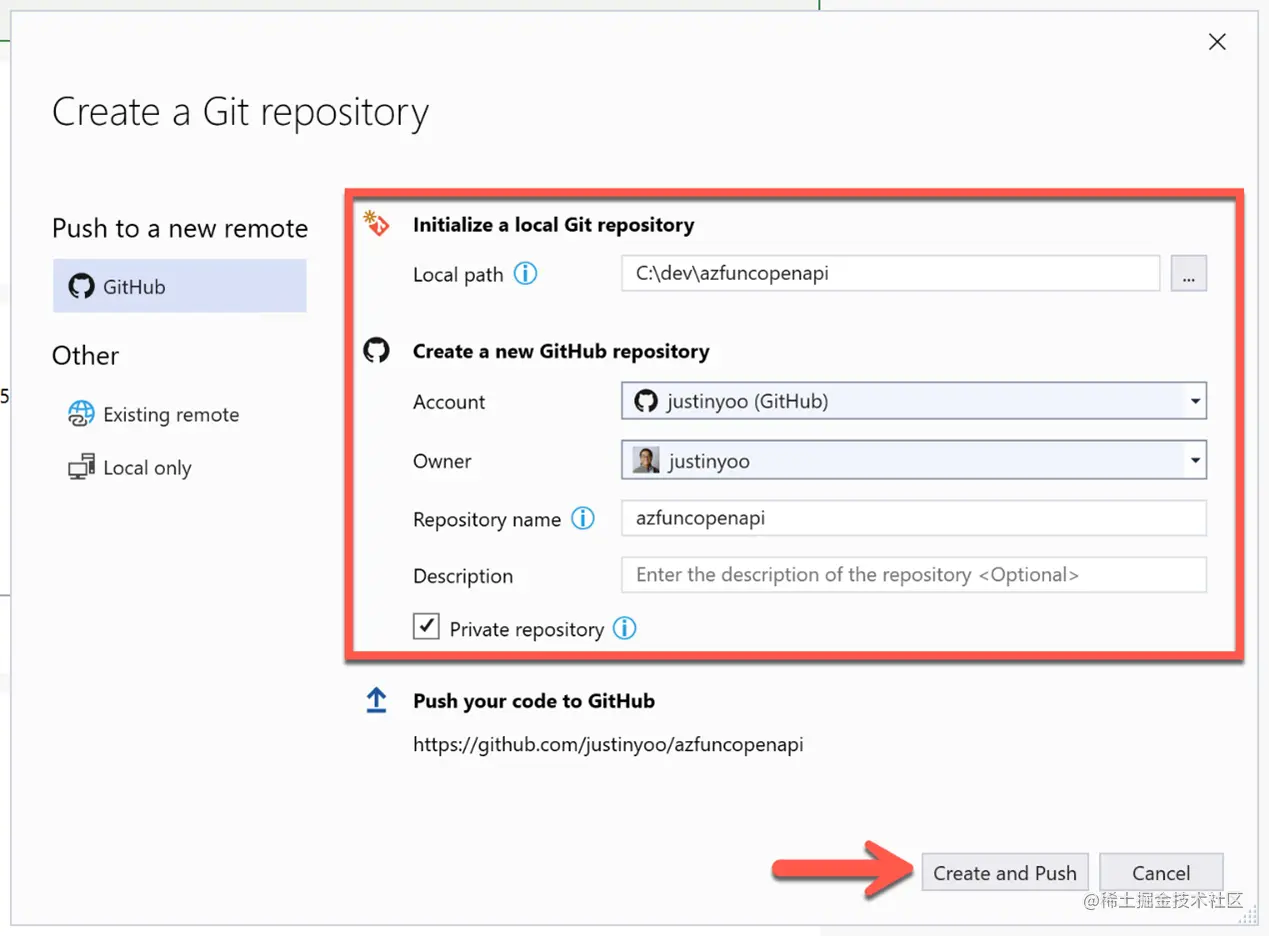The width and height of the screenshot is (1269, 936).
Task: Click the Create and Push button
Action: 1005,873
